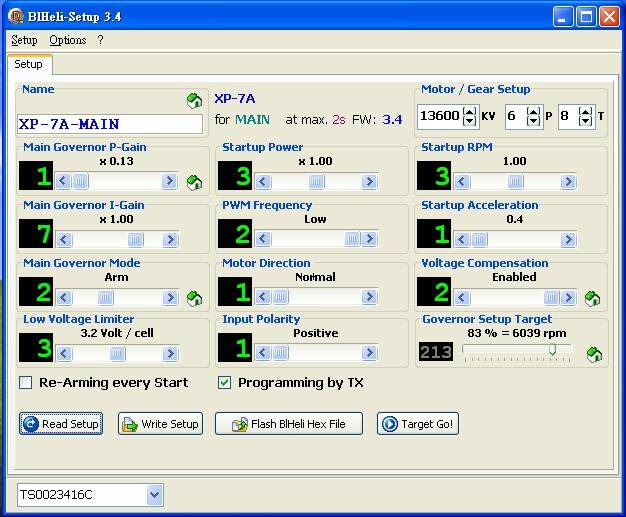Open the TS0023416C combo box dropdown
The width and height of the screenshot is (626, 517).
(155, 495)
